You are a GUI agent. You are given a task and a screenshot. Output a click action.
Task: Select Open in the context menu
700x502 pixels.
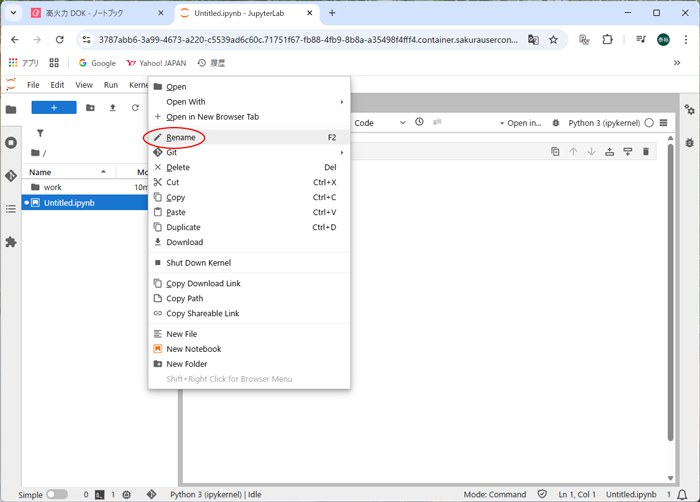pyautogui.click(x=249, y=87)
